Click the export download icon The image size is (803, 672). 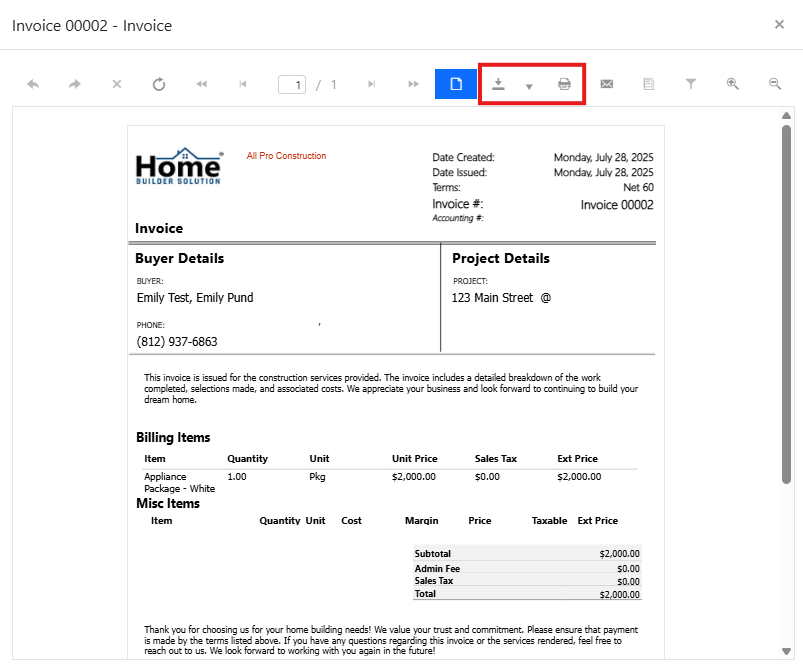click(498, 84)
